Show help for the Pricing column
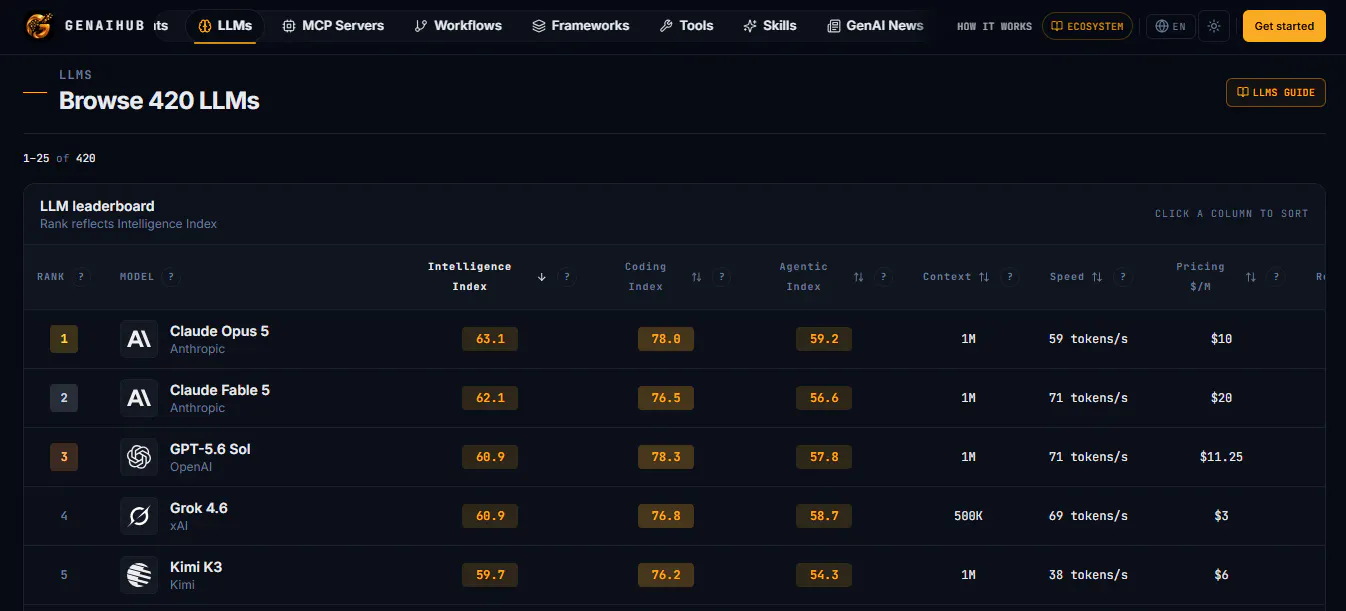This screenshot has width=1346, height=611. click(1276, 277)
